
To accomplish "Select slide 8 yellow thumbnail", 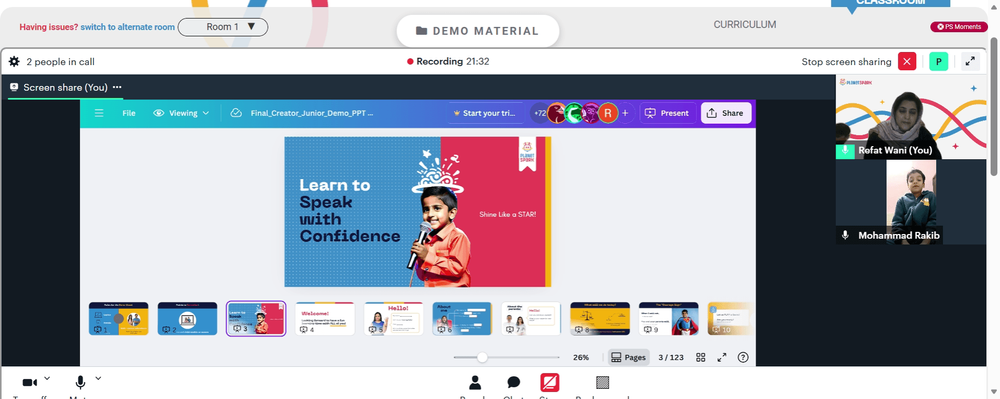I will coord(600,319).
